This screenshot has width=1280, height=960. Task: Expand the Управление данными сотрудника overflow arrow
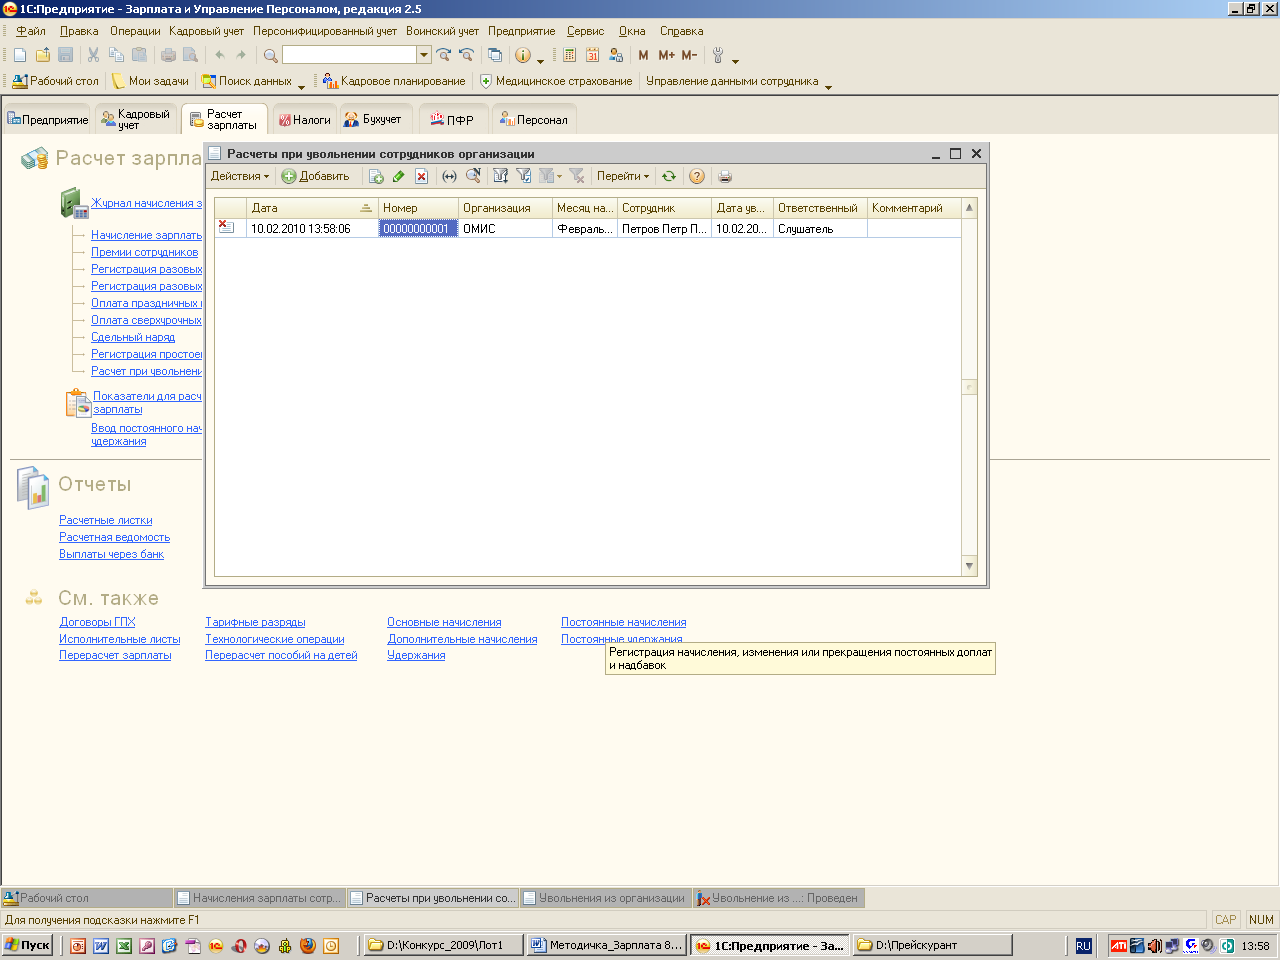(x=828, y=86)
